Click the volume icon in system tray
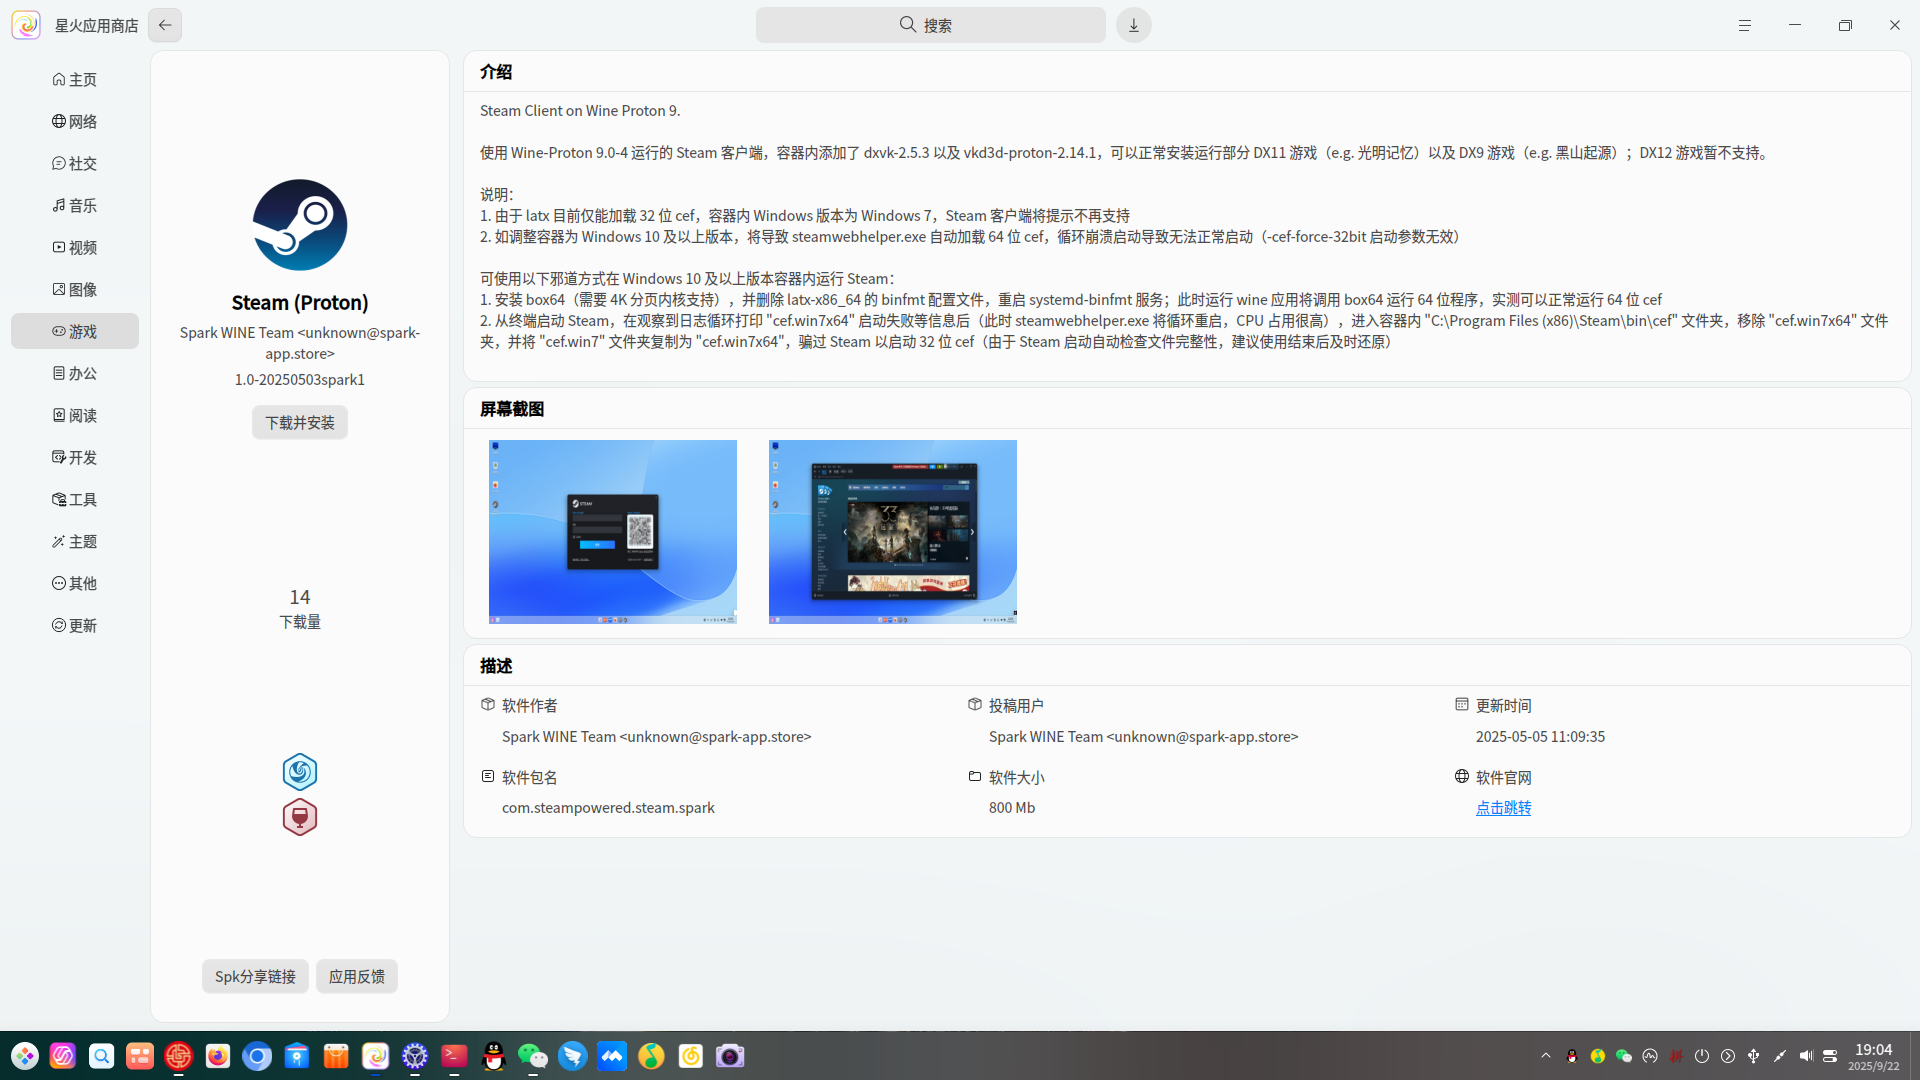1920x1080 pixels. point(1805,1056)
